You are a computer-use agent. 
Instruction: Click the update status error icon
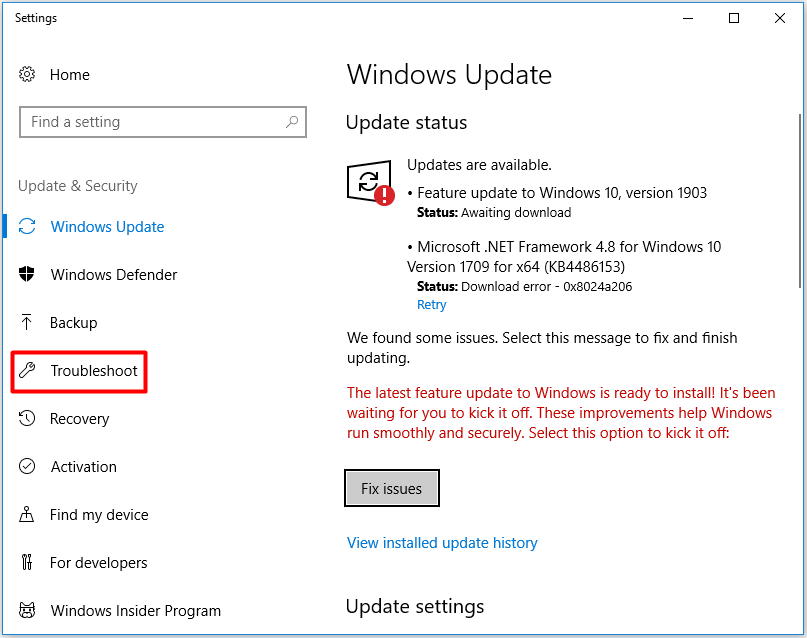click(x=371, y=183)
